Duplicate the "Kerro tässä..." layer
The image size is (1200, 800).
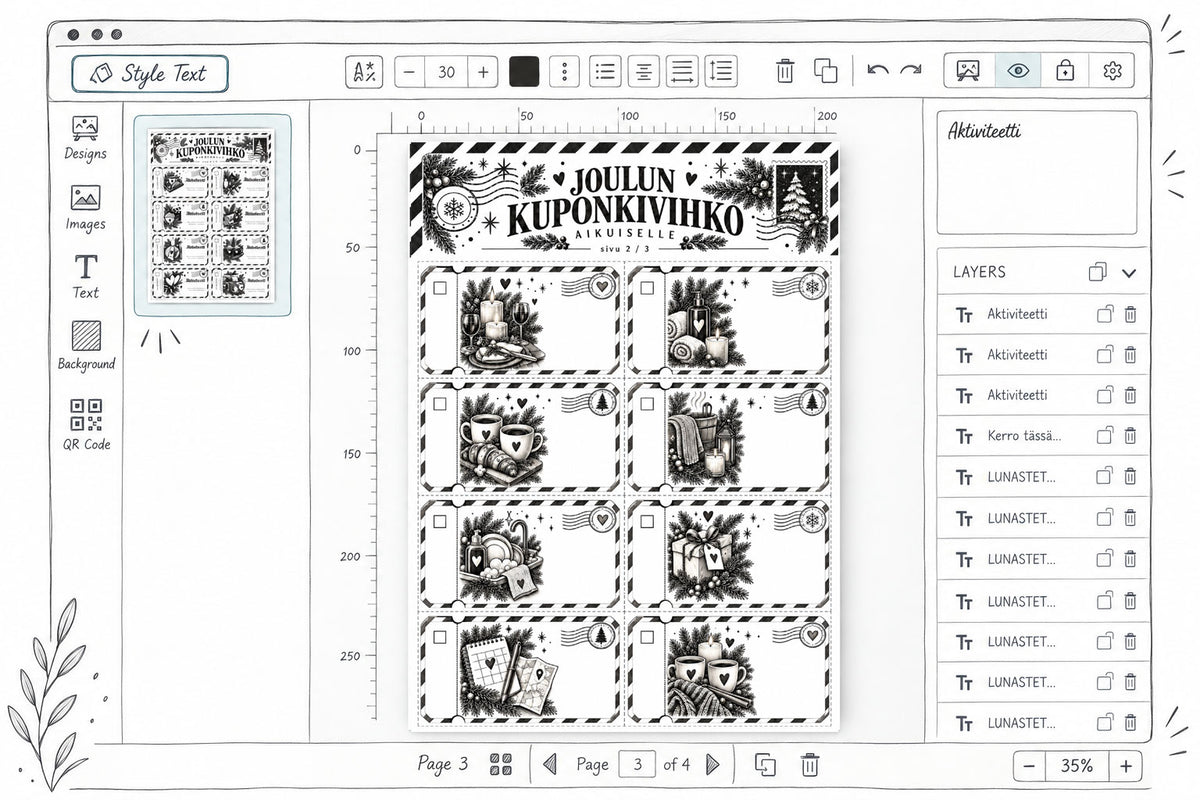click(x=1105, y=436)
